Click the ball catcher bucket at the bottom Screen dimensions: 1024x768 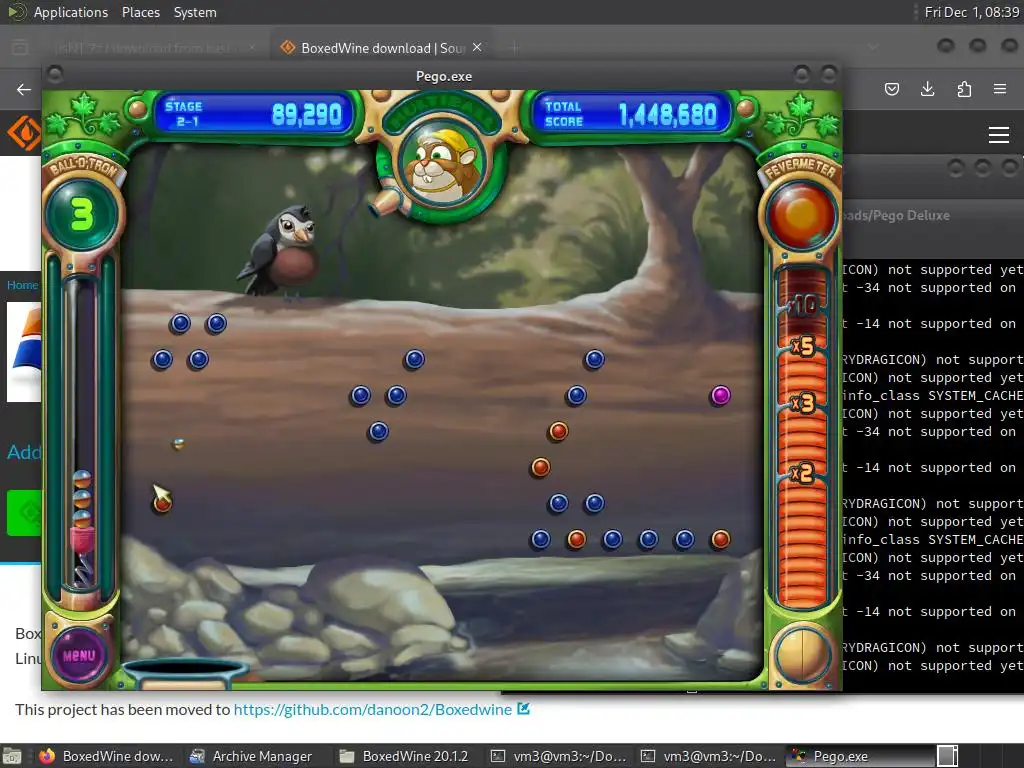tap(185, 673)
